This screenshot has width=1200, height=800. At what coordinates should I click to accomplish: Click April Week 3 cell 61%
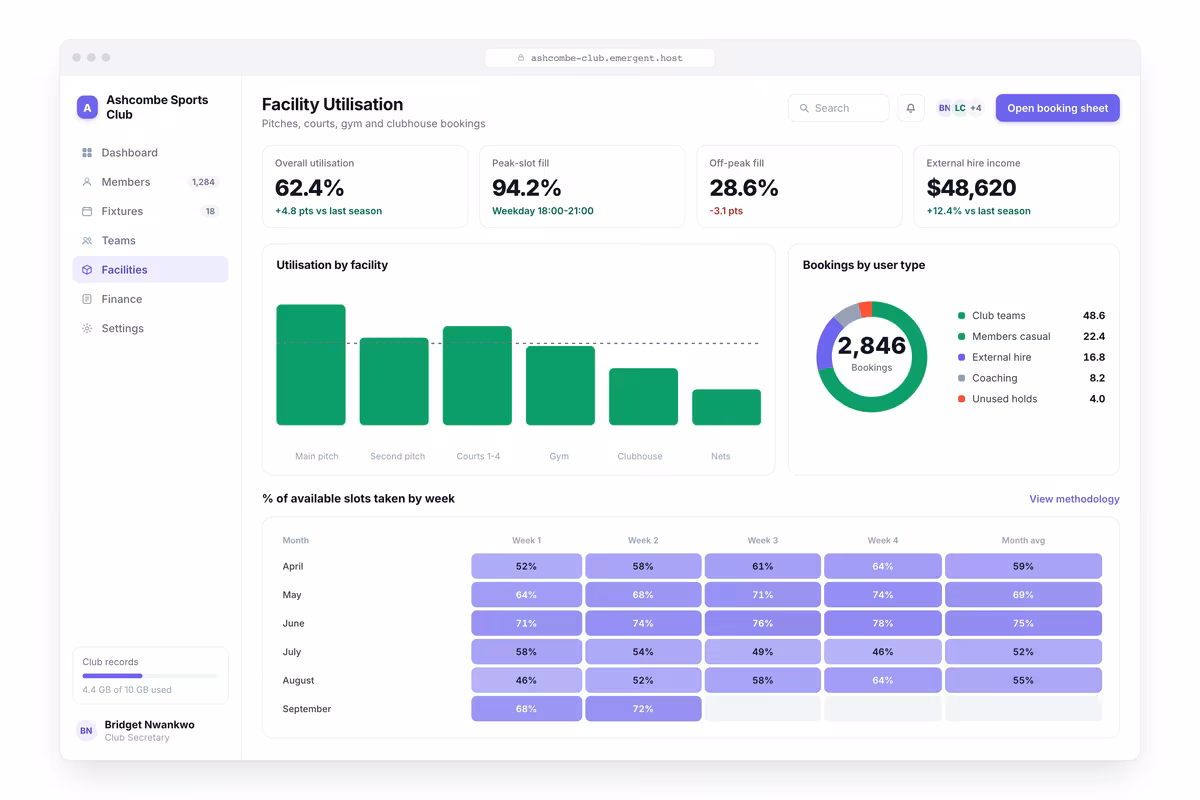[x=763, y=566]
